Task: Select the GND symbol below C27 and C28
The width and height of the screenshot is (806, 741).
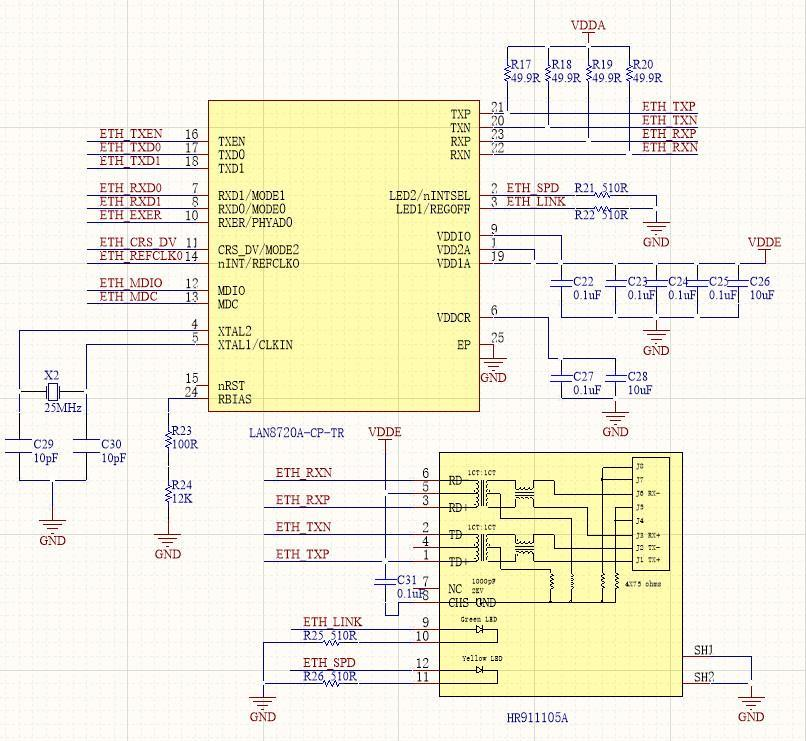Action: 615,424
